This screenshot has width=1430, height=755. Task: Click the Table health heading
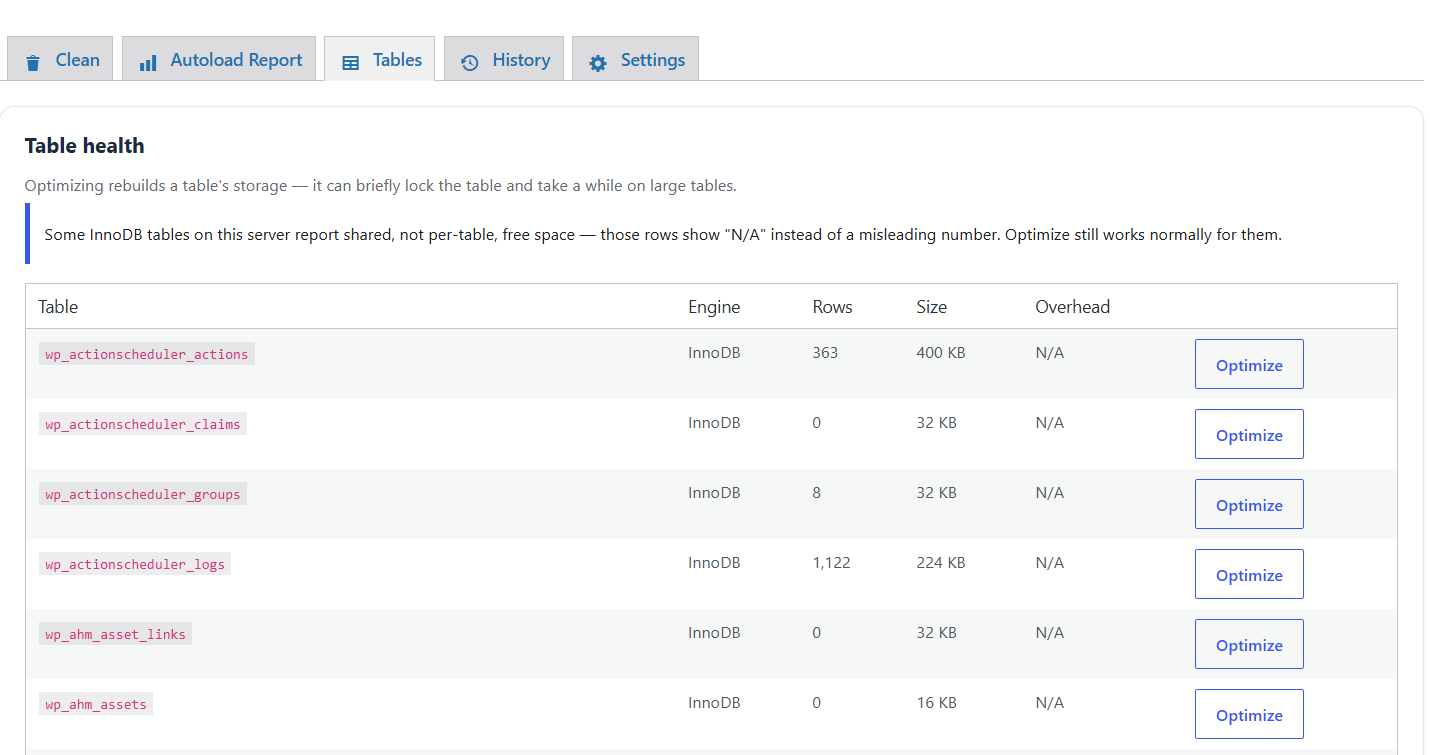pos(84,146)
